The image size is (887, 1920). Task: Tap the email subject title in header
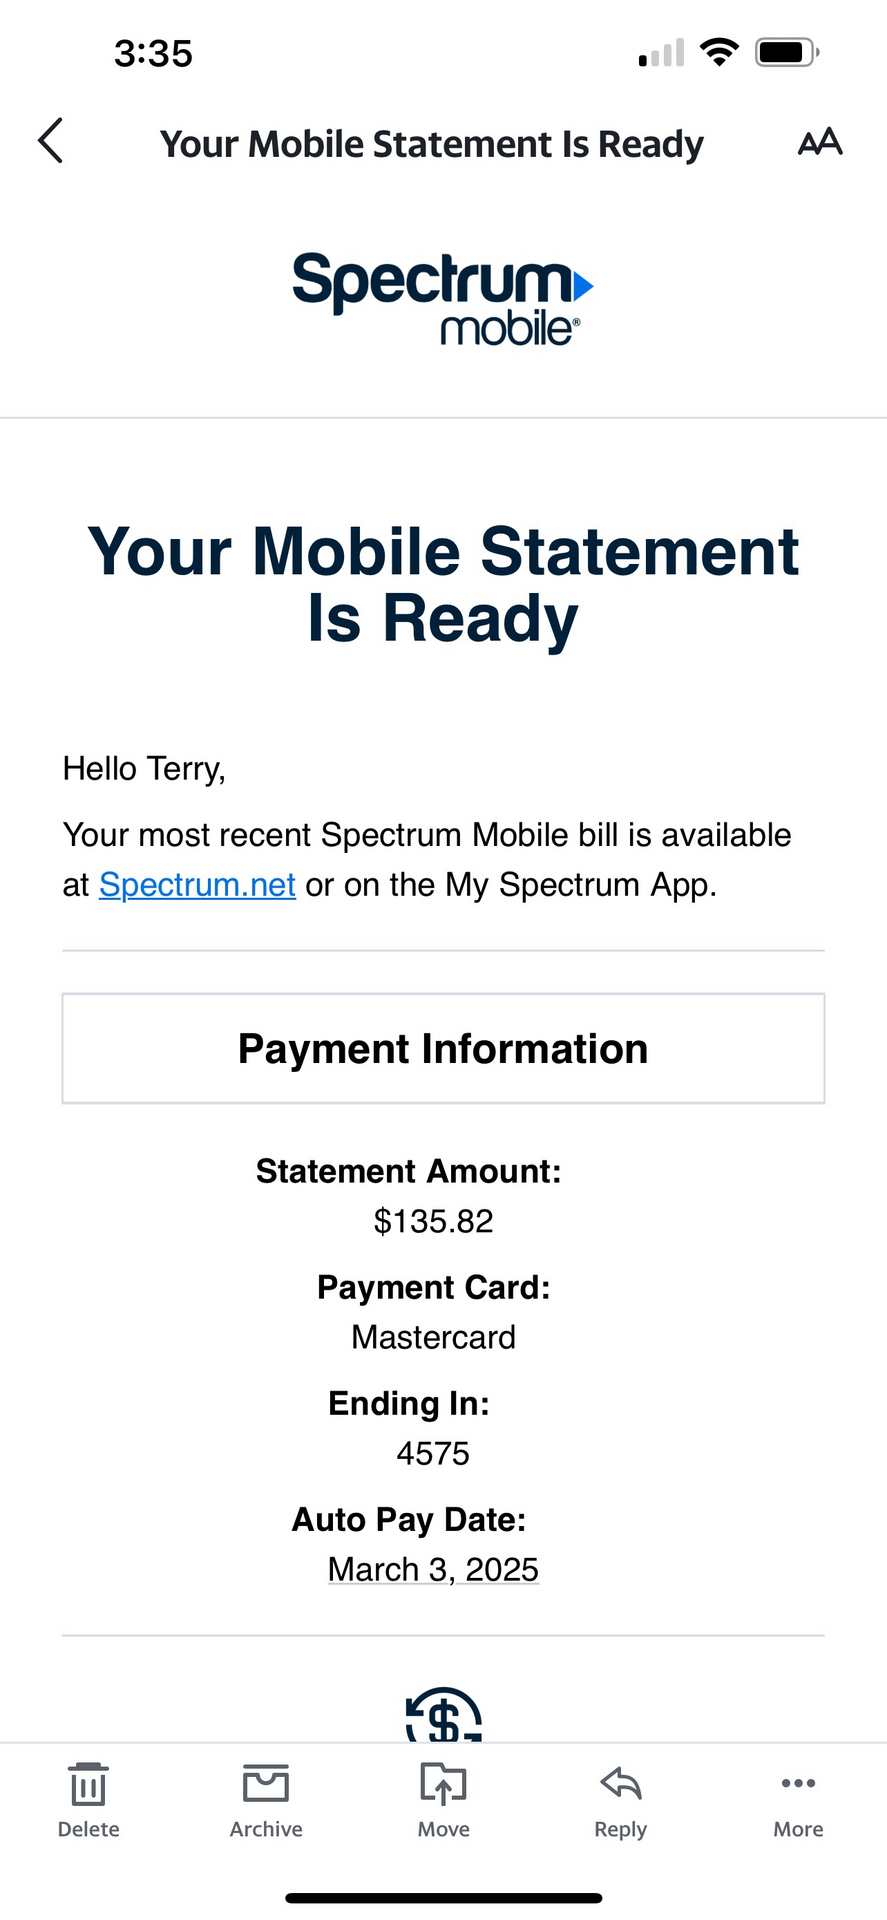(x=432, y=144)
